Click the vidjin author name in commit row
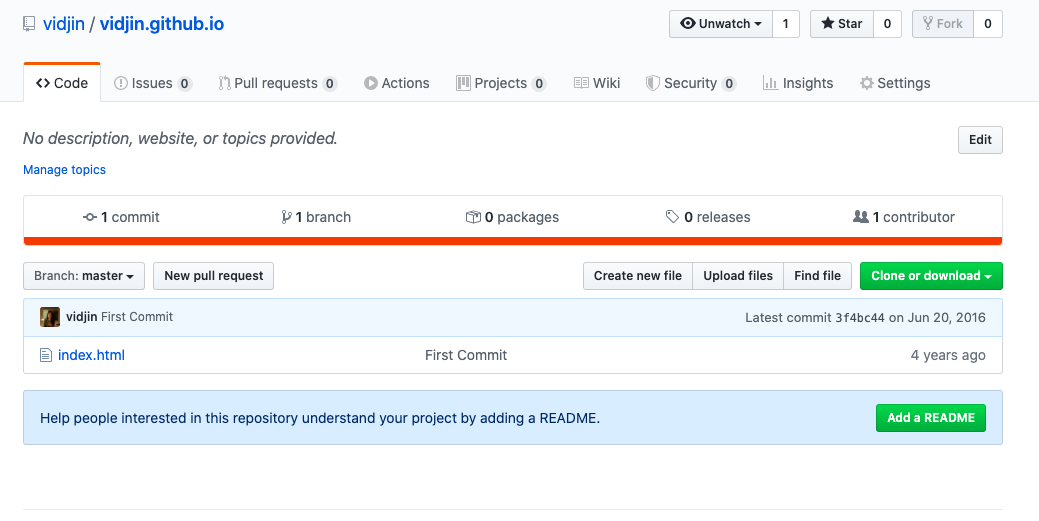 (82, 317)
